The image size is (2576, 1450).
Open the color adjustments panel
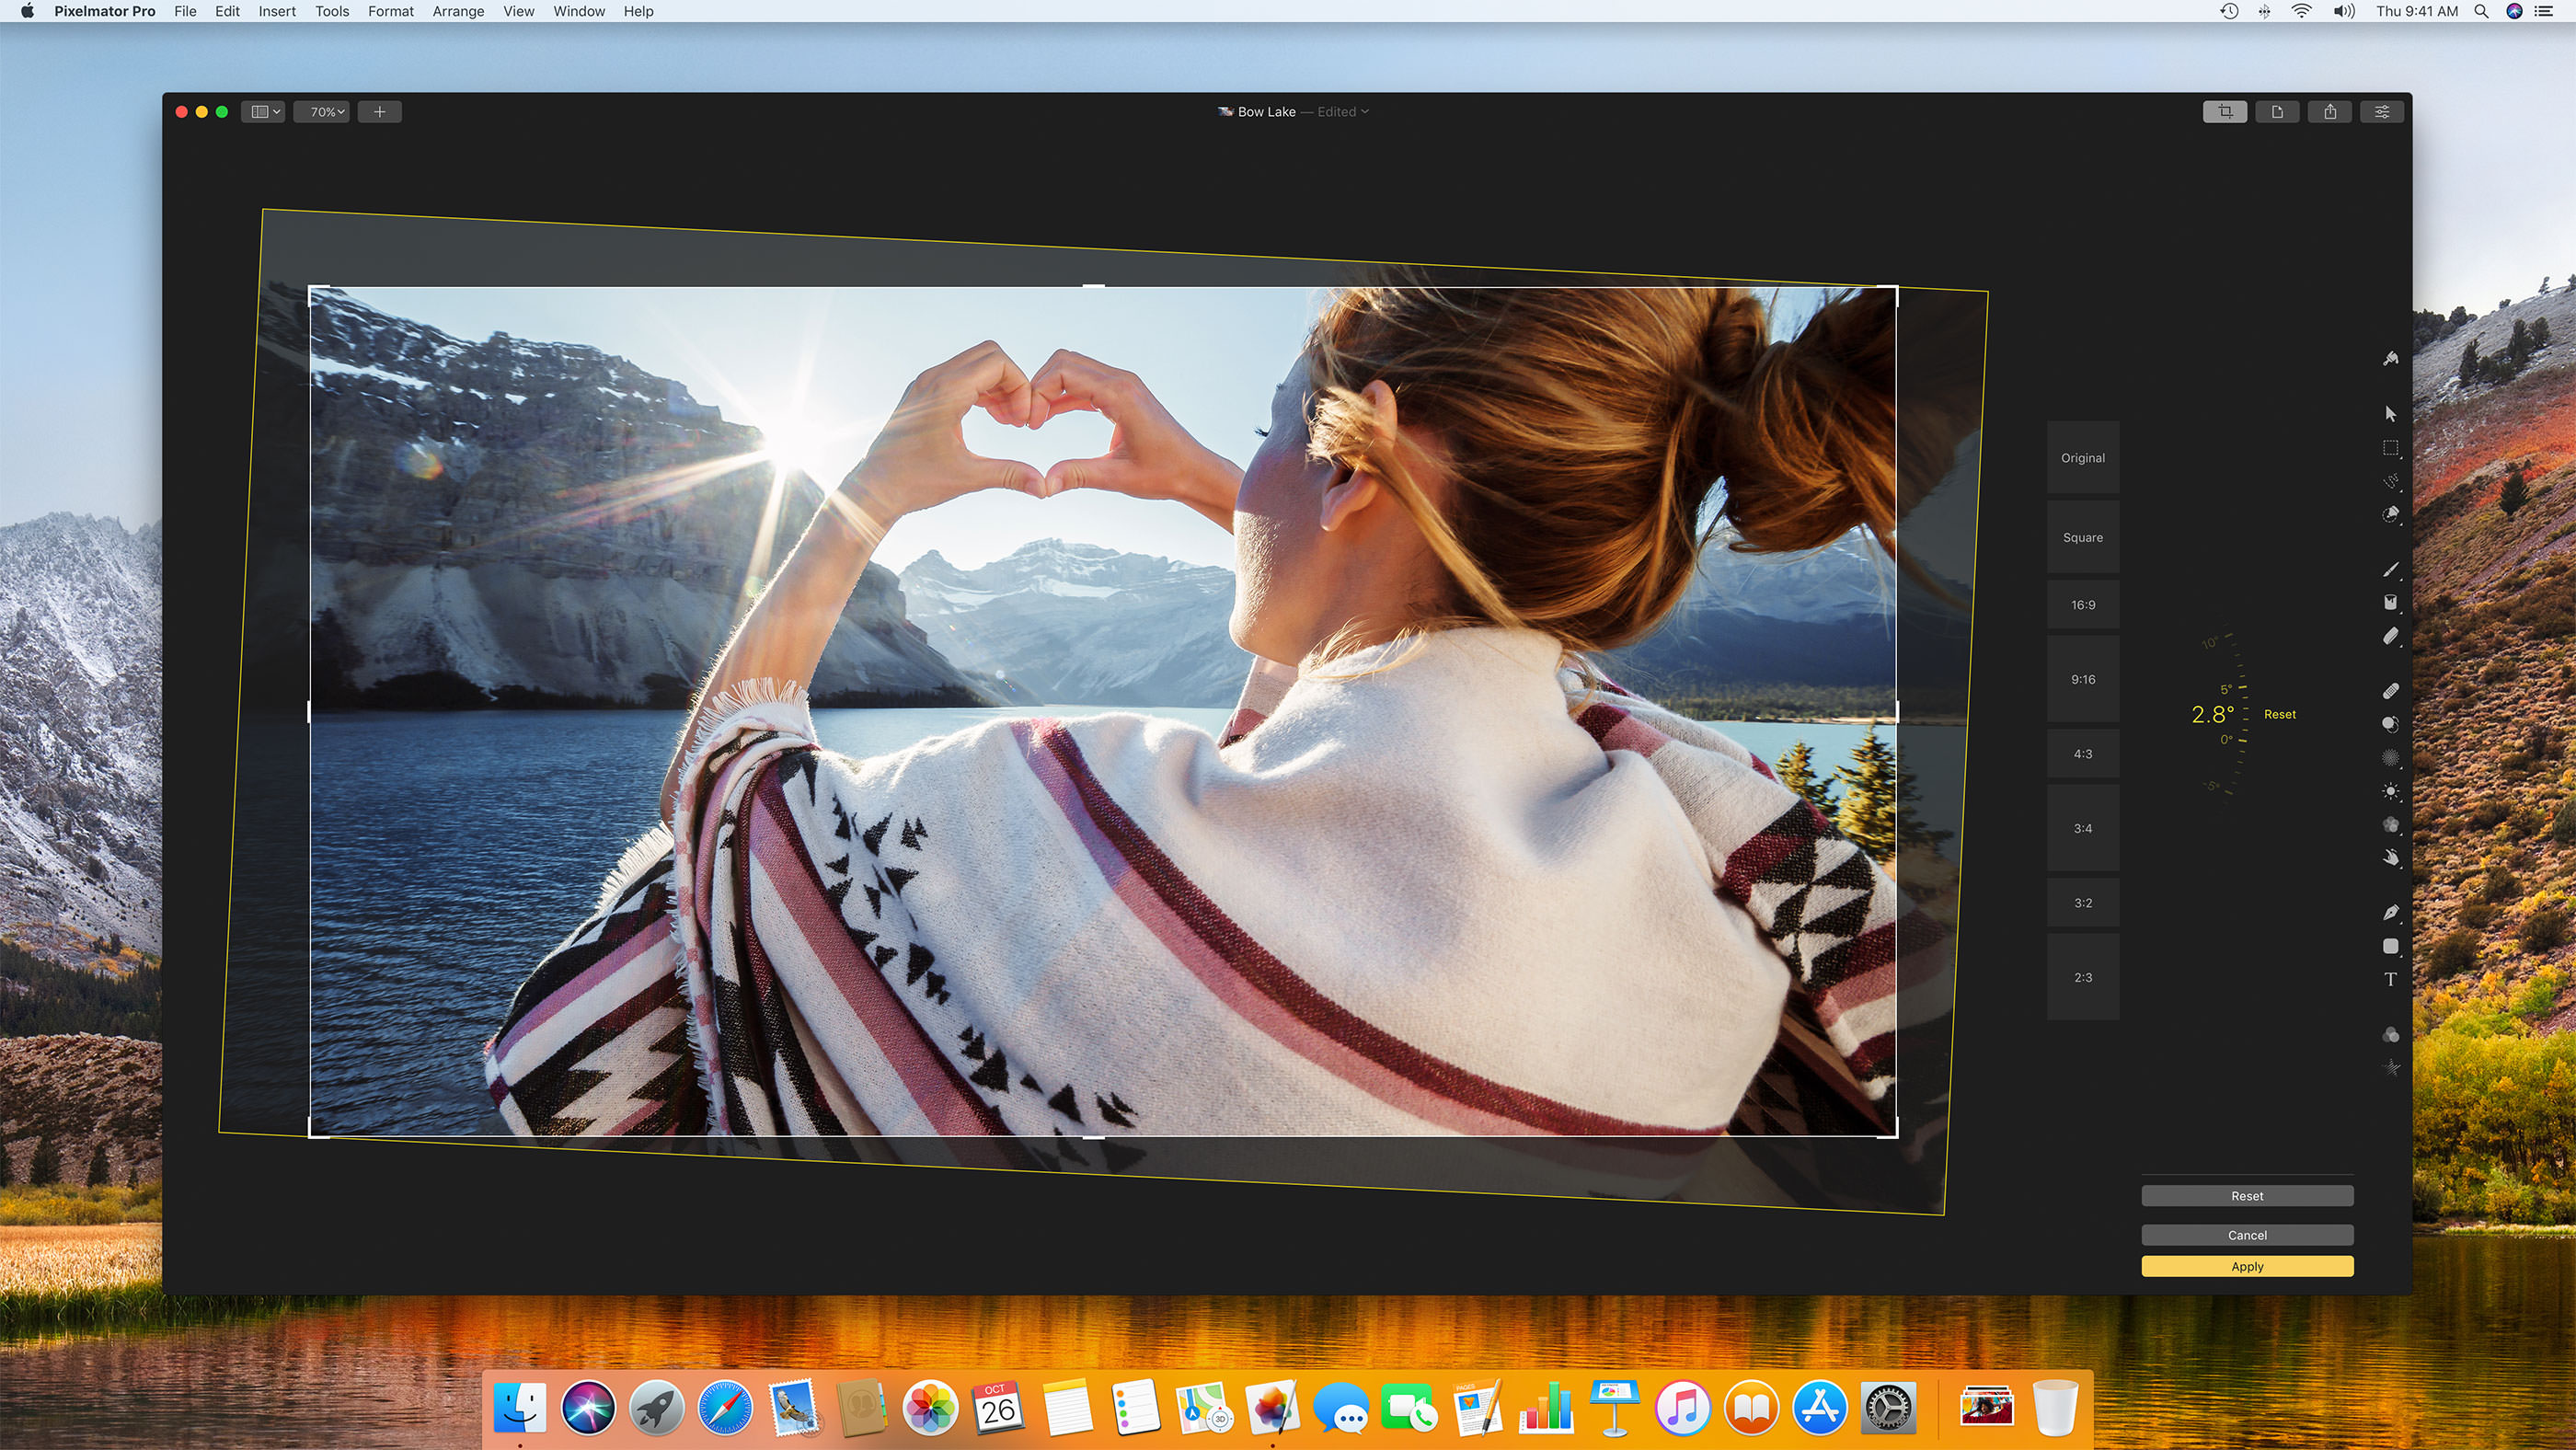[x=2381, y=111]
